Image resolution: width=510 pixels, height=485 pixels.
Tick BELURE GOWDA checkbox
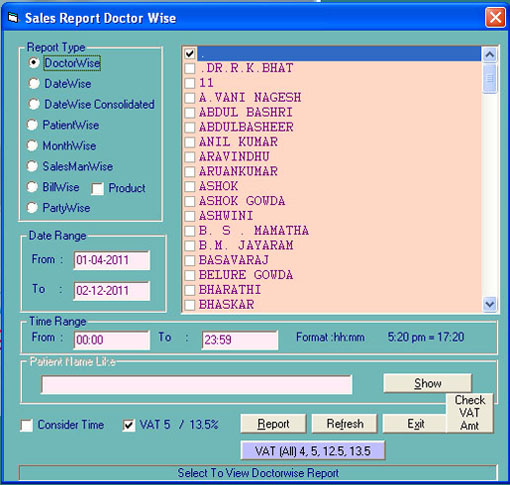[190, 275]
